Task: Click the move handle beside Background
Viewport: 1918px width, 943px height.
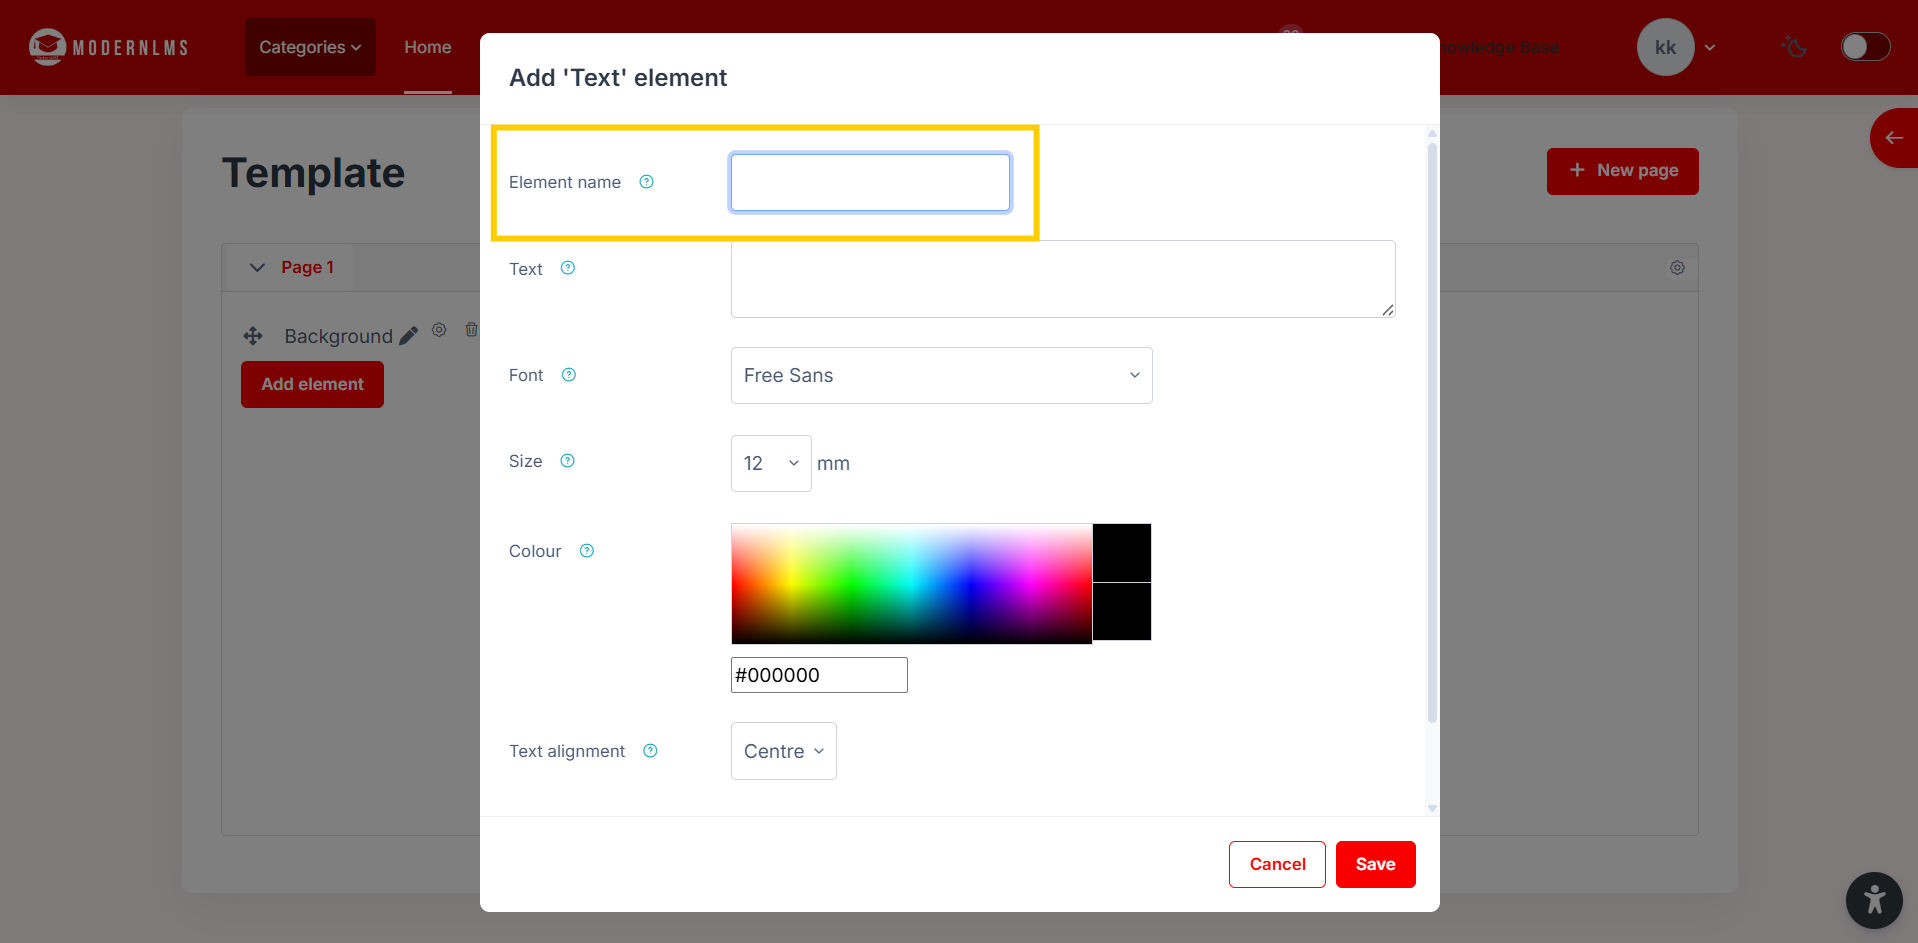Action: (x=253, y=336)
